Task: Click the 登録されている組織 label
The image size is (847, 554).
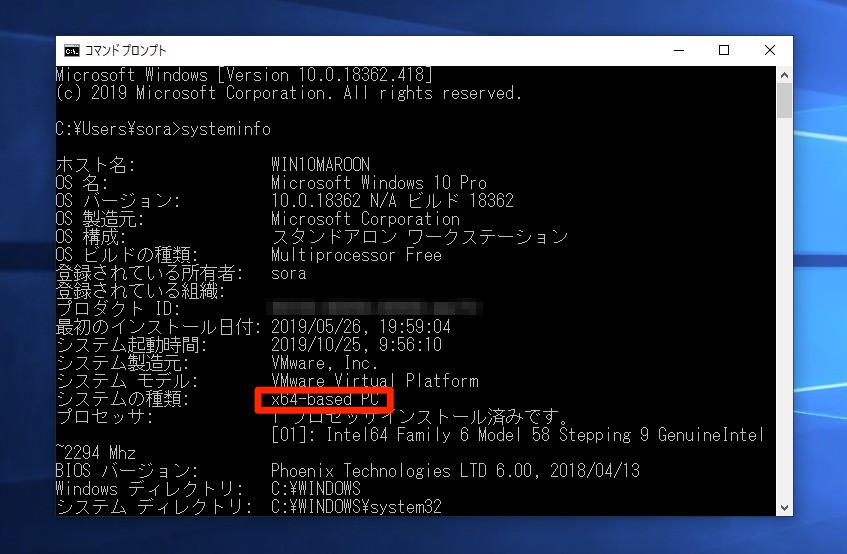Action: (140, 291)
